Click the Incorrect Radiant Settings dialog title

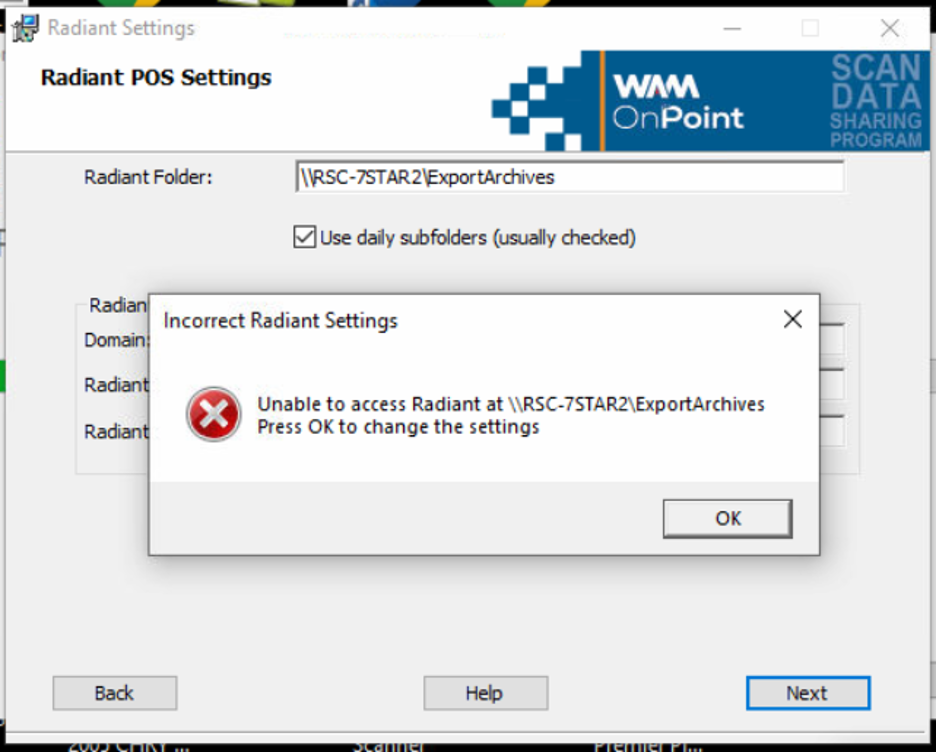(281, 320)
